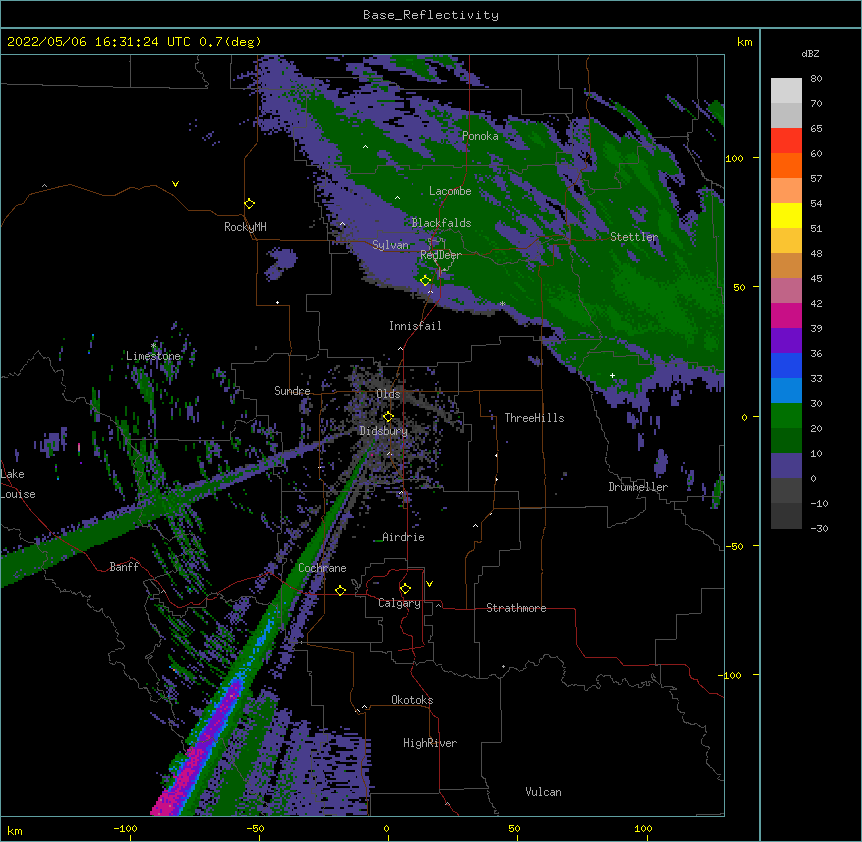Select the yellow diamond marker below Cochrane
The height and width of the screenshot is (842, 862).
[340, 591]
